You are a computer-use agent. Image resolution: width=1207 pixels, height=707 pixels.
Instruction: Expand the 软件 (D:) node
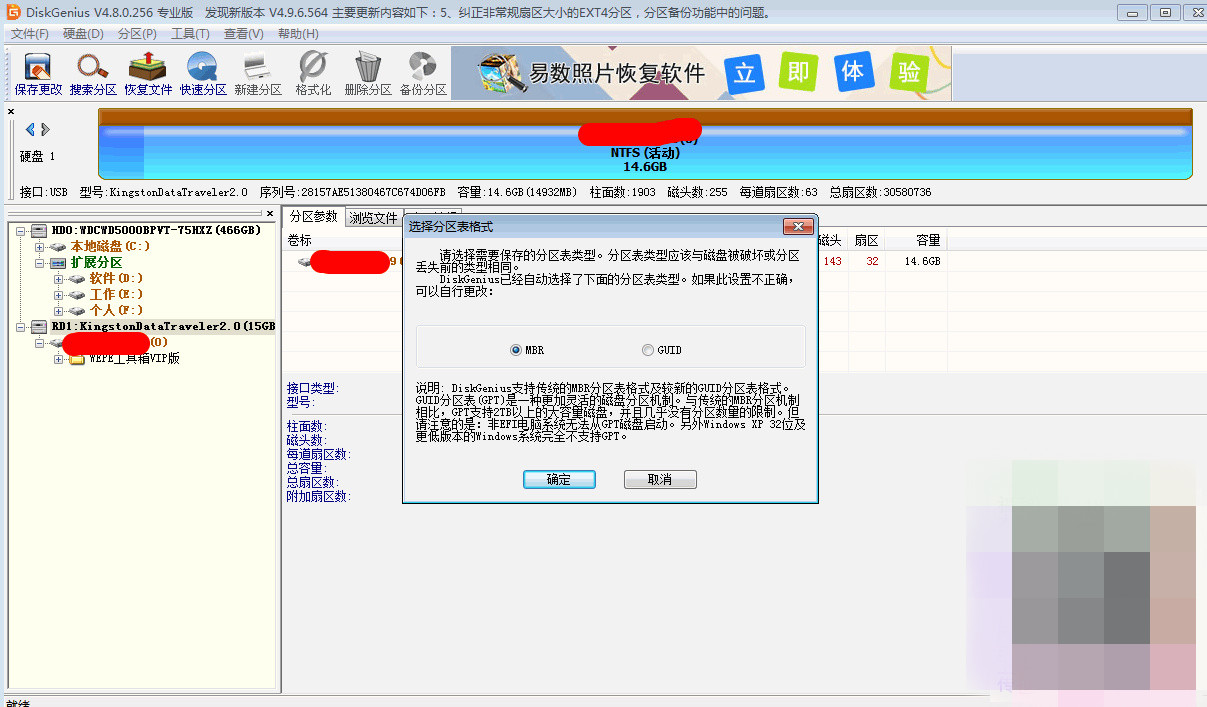(58, 278)
